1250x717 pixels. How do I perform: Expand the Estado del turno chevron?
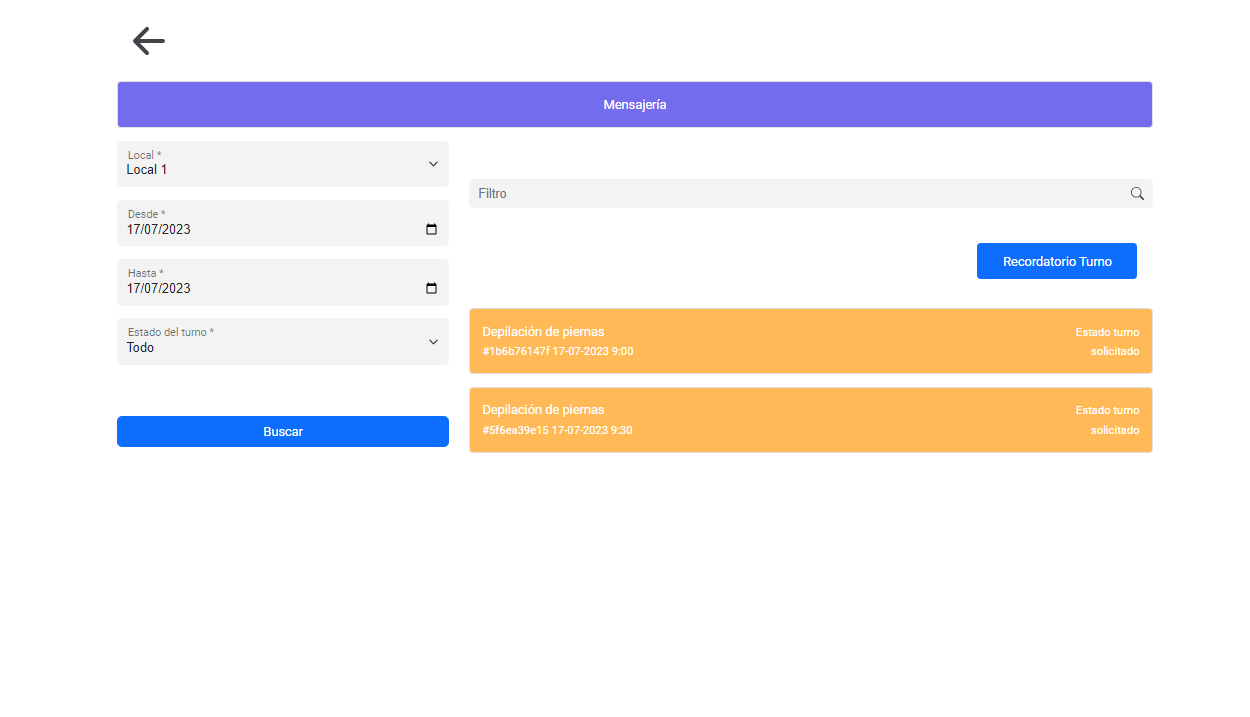point(433,342)
